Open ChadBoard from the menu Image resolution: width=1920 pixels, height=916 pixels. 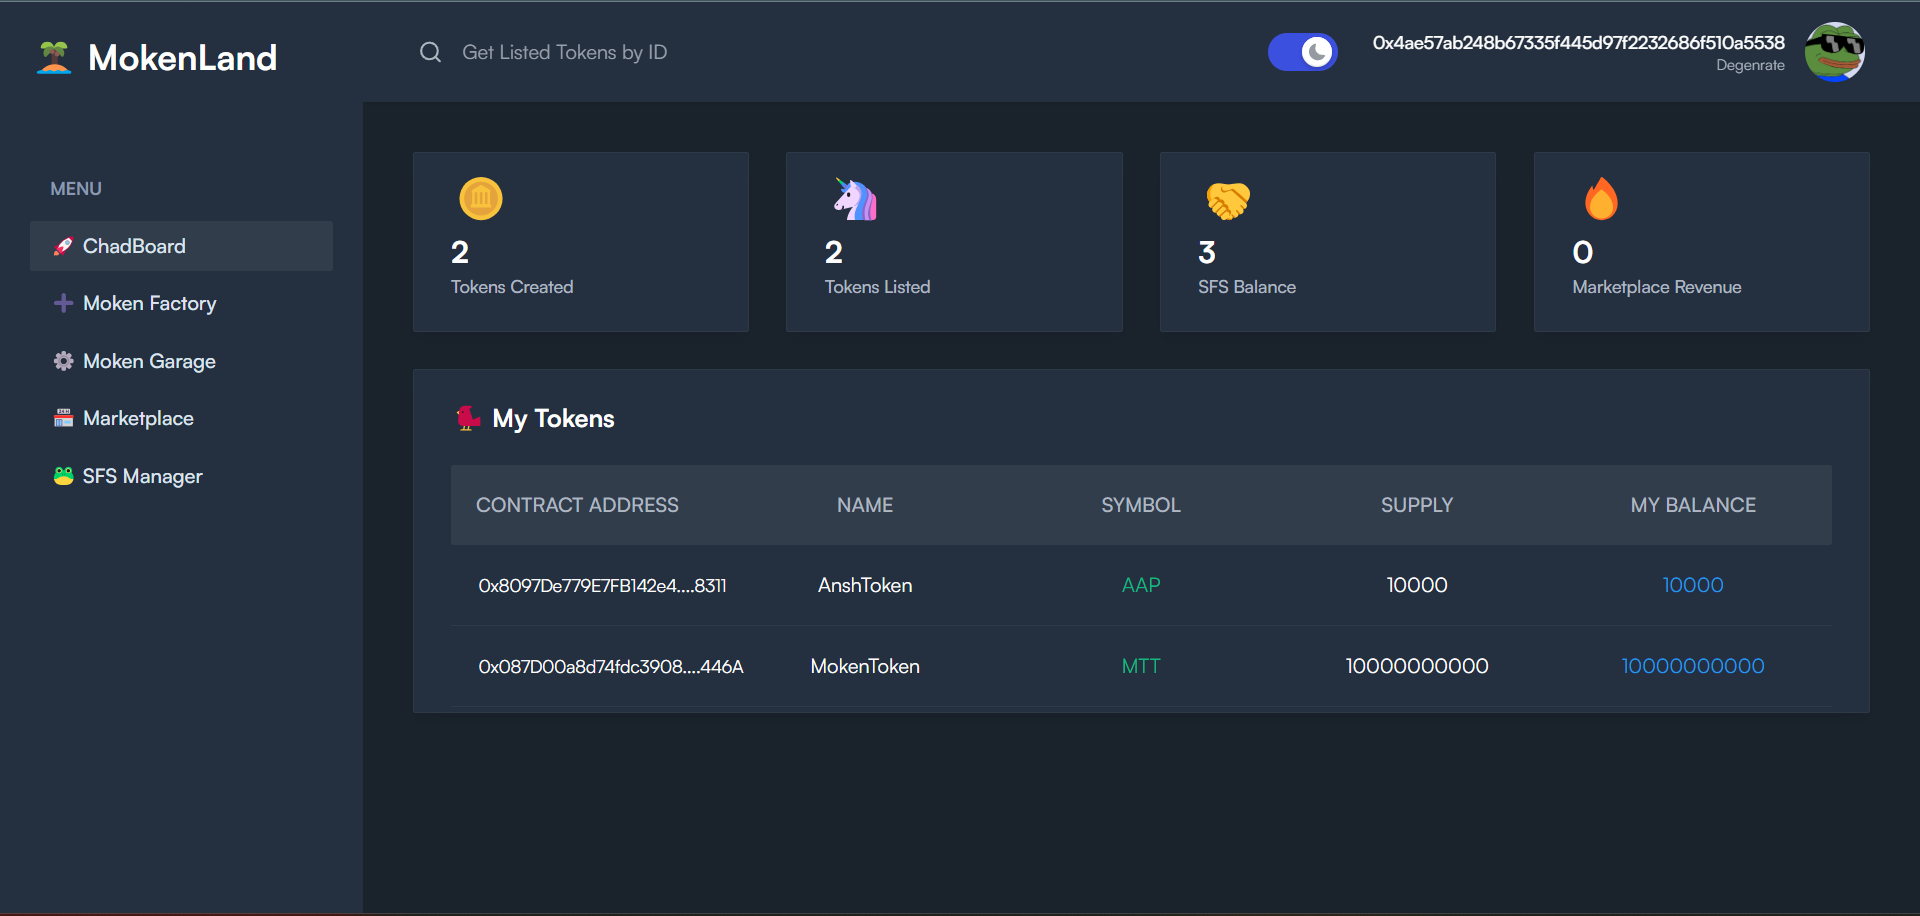[181, 246]
